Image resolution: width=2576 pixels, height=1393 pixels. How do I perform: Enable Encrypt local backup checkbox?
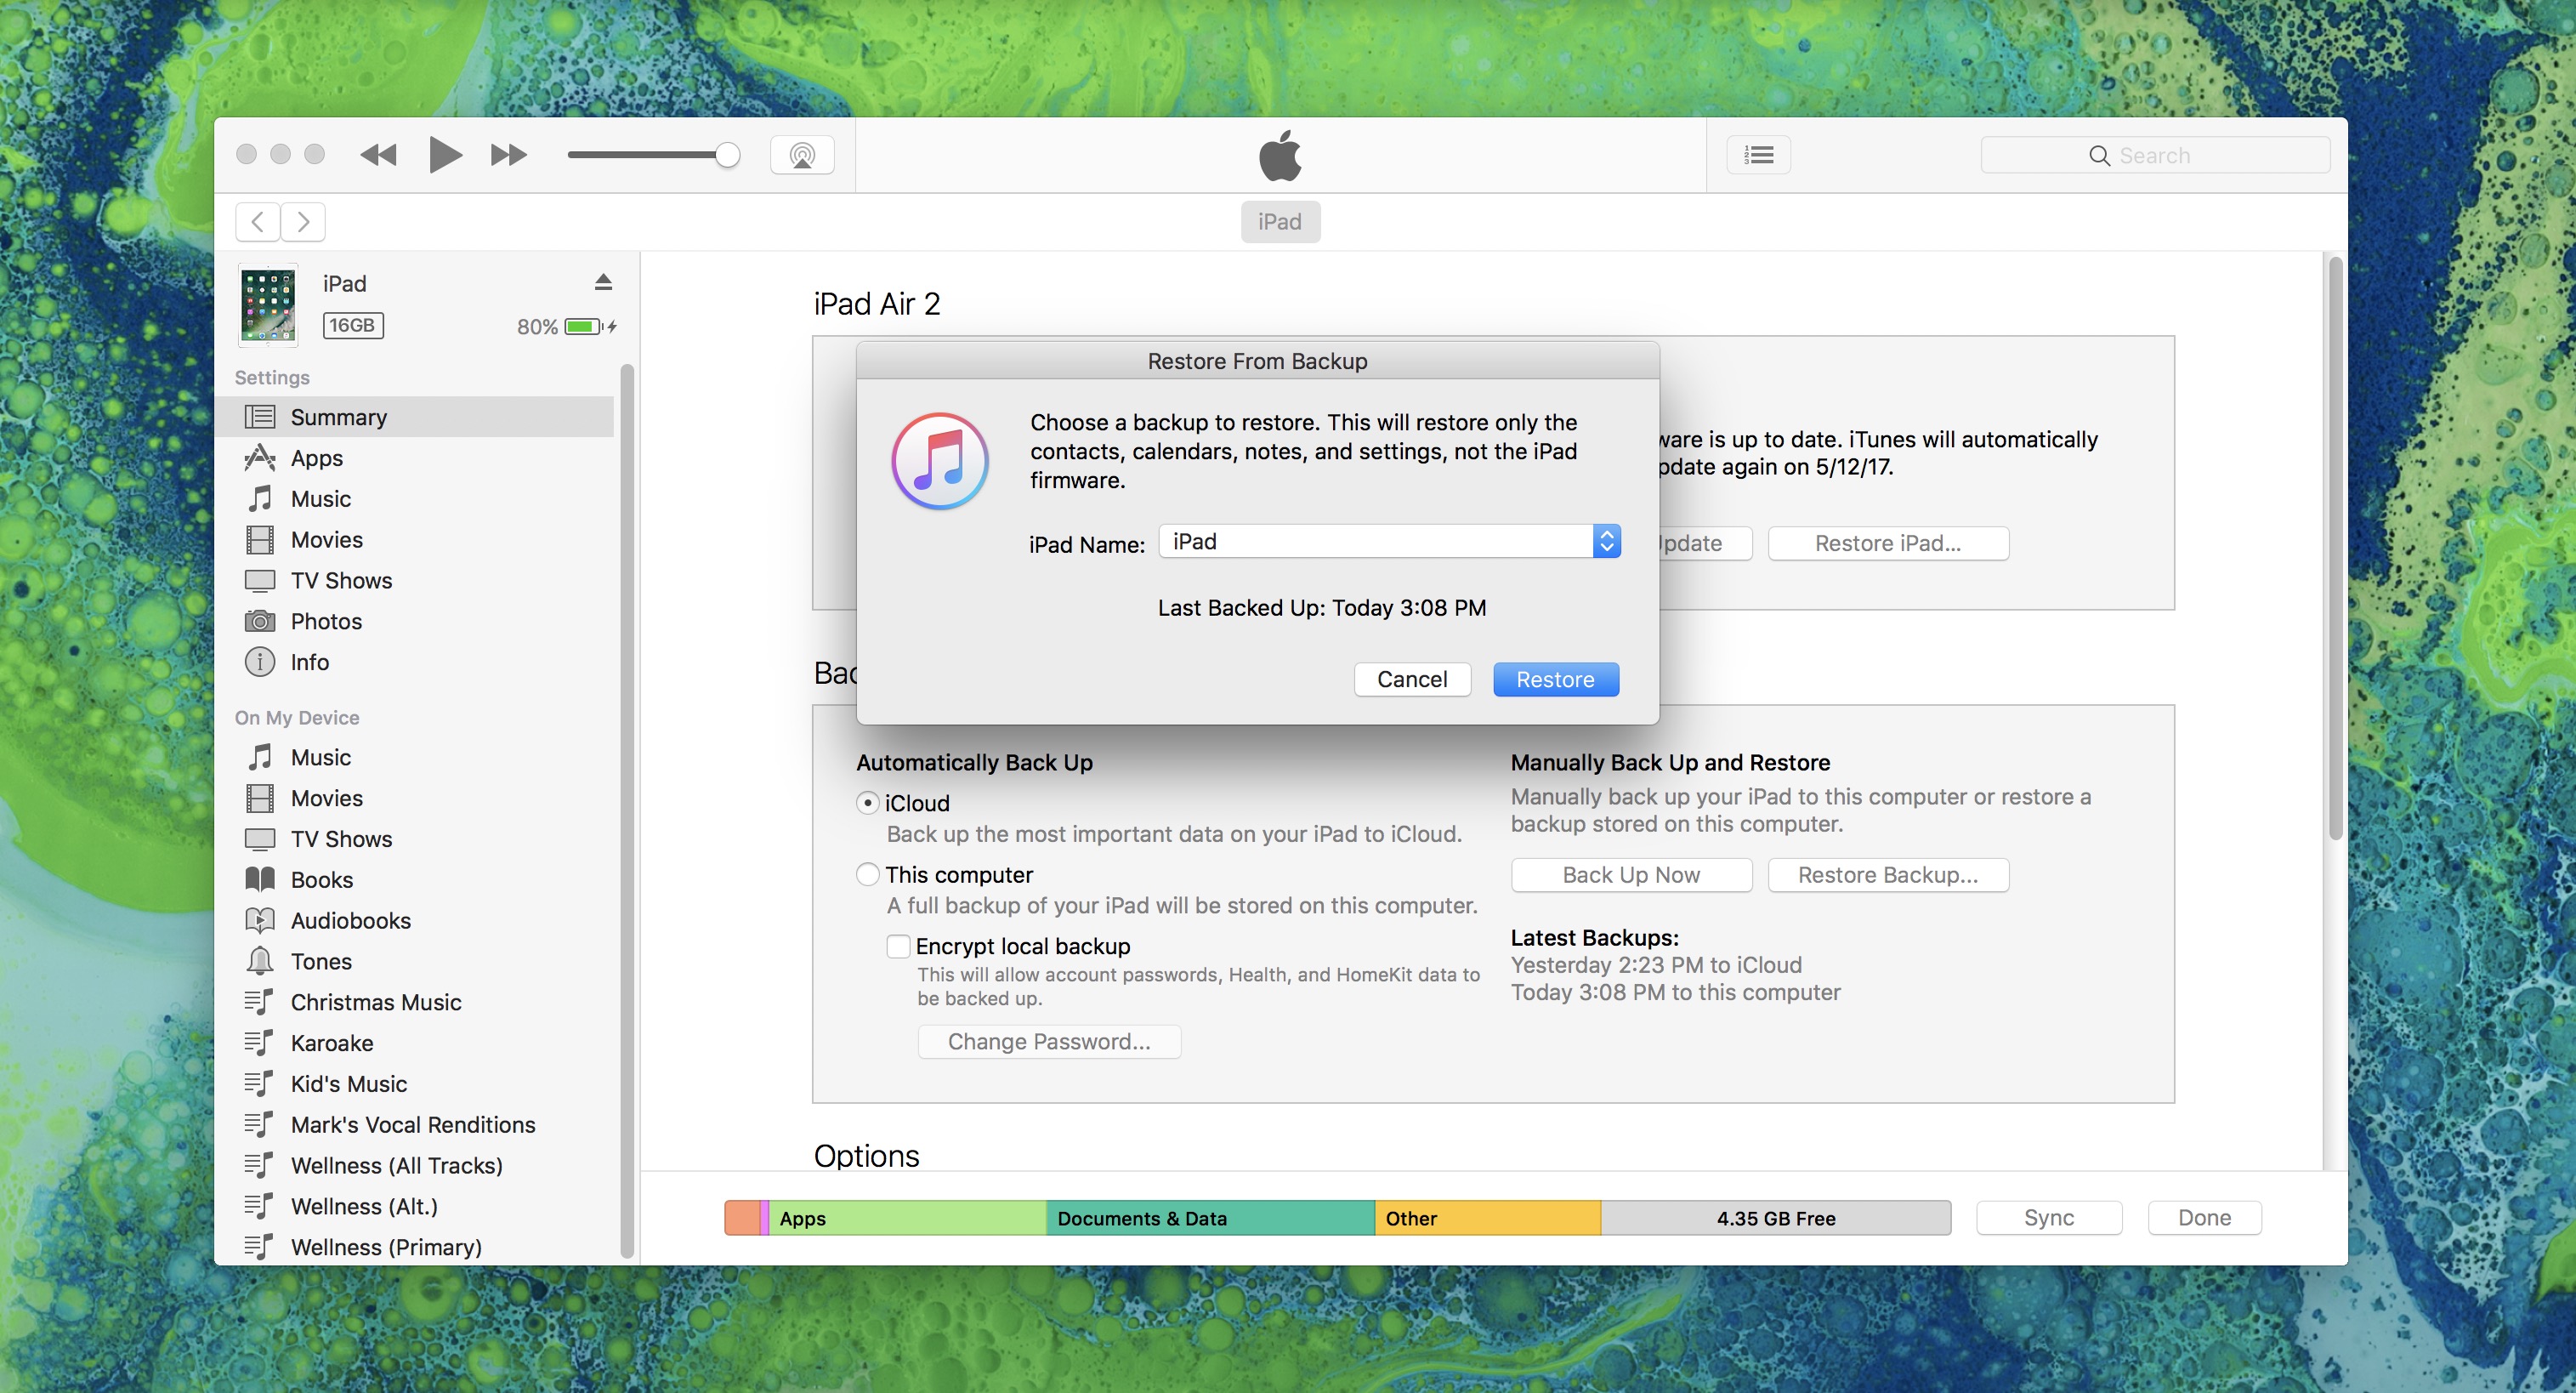click(898, 945)
